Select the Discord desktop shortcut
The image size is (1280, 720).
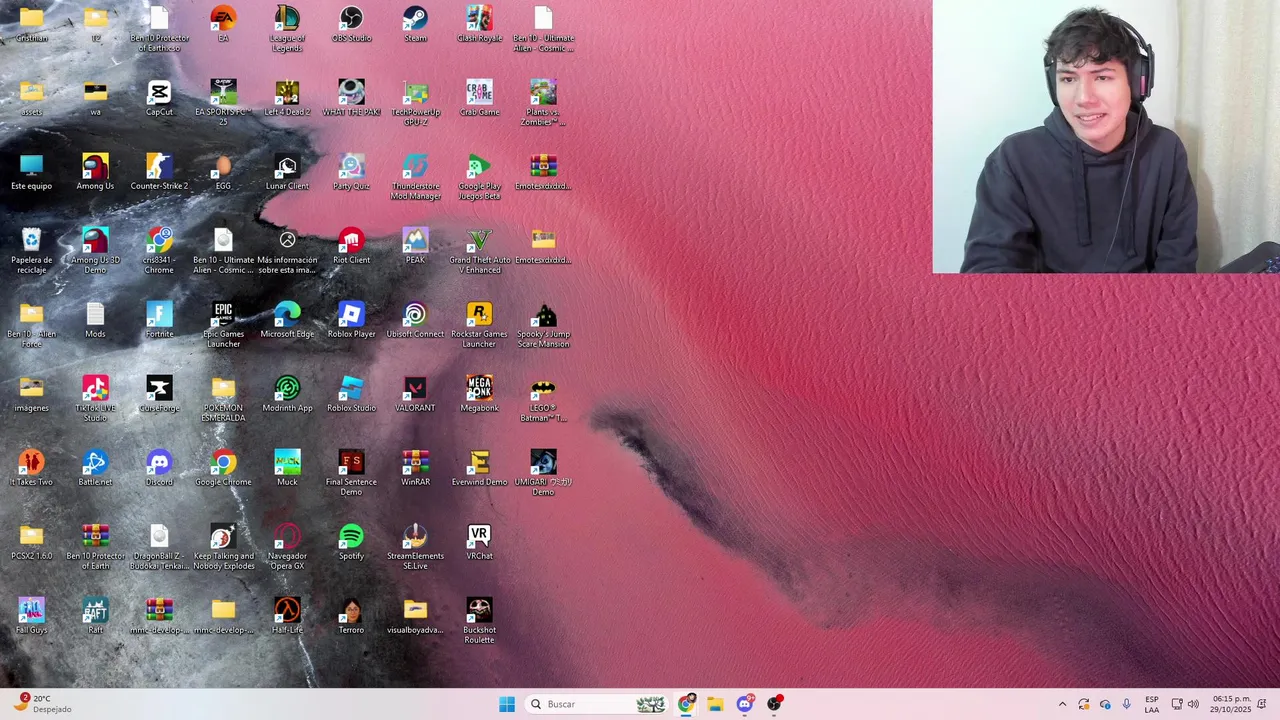point(159,468)
